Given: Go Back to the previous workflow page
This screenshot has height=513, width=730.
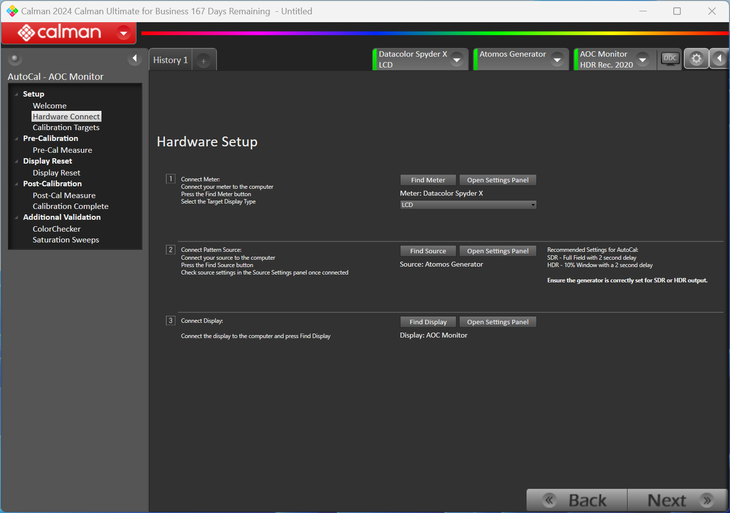Looking at the screenshot, I should (x=577, y=500).
